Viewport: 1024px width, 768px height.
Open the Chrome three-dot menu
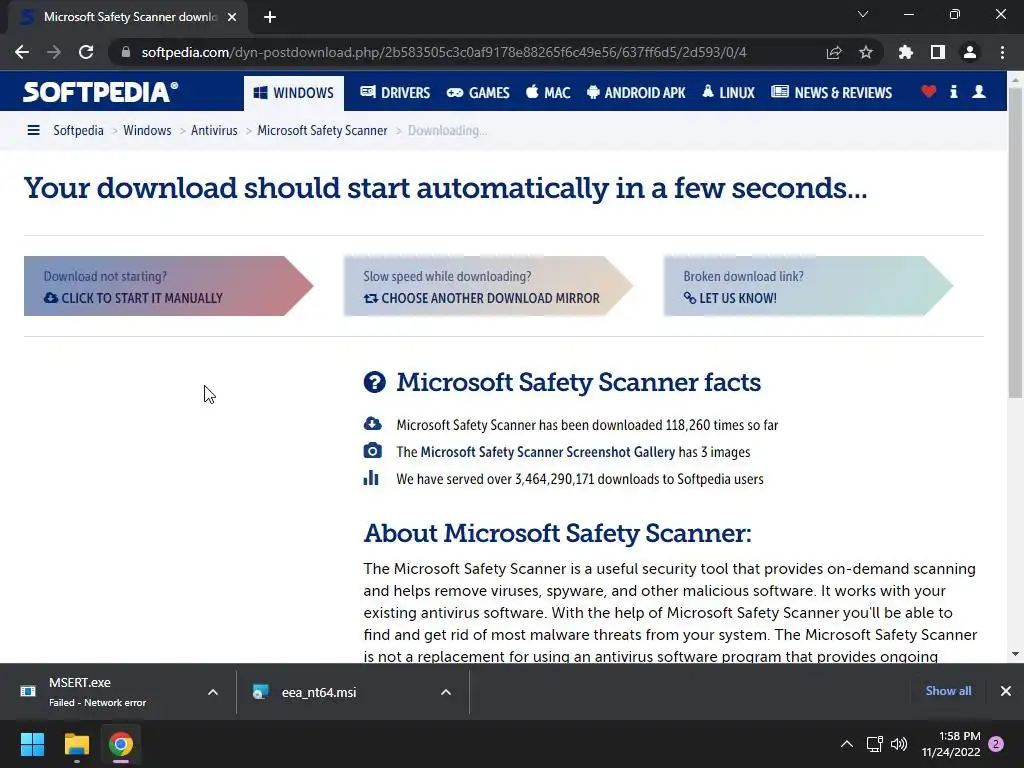coord(1002,52)
